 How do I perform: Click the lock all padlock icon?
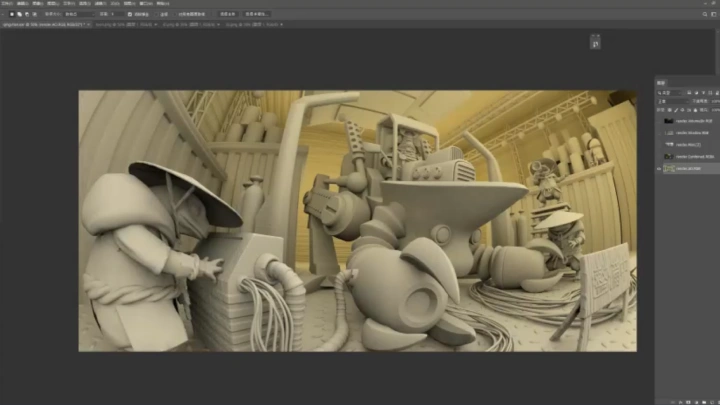click(x=695, y=110)
